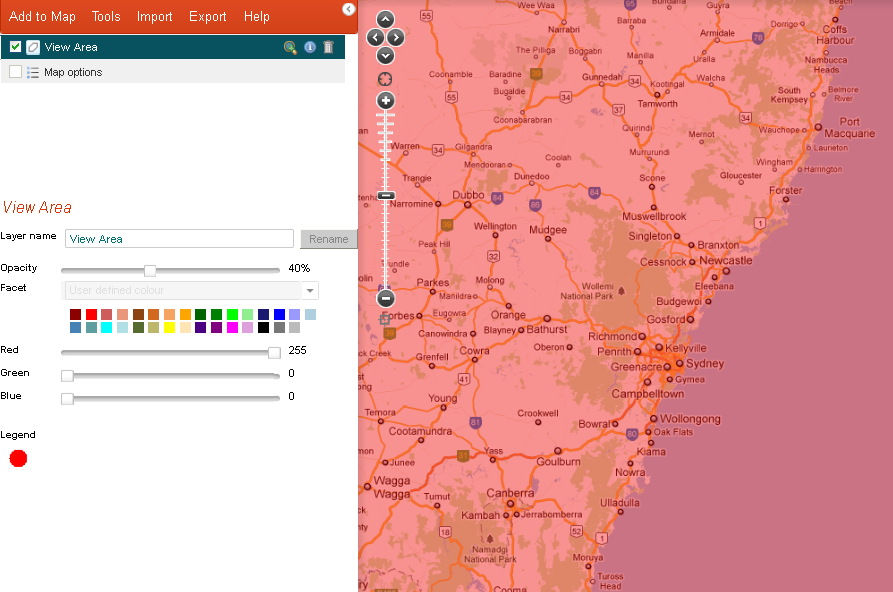Viewport: 893px width, 592px height.
Task: Open the Add to Map menu
Action: click(x=42, y=17)
